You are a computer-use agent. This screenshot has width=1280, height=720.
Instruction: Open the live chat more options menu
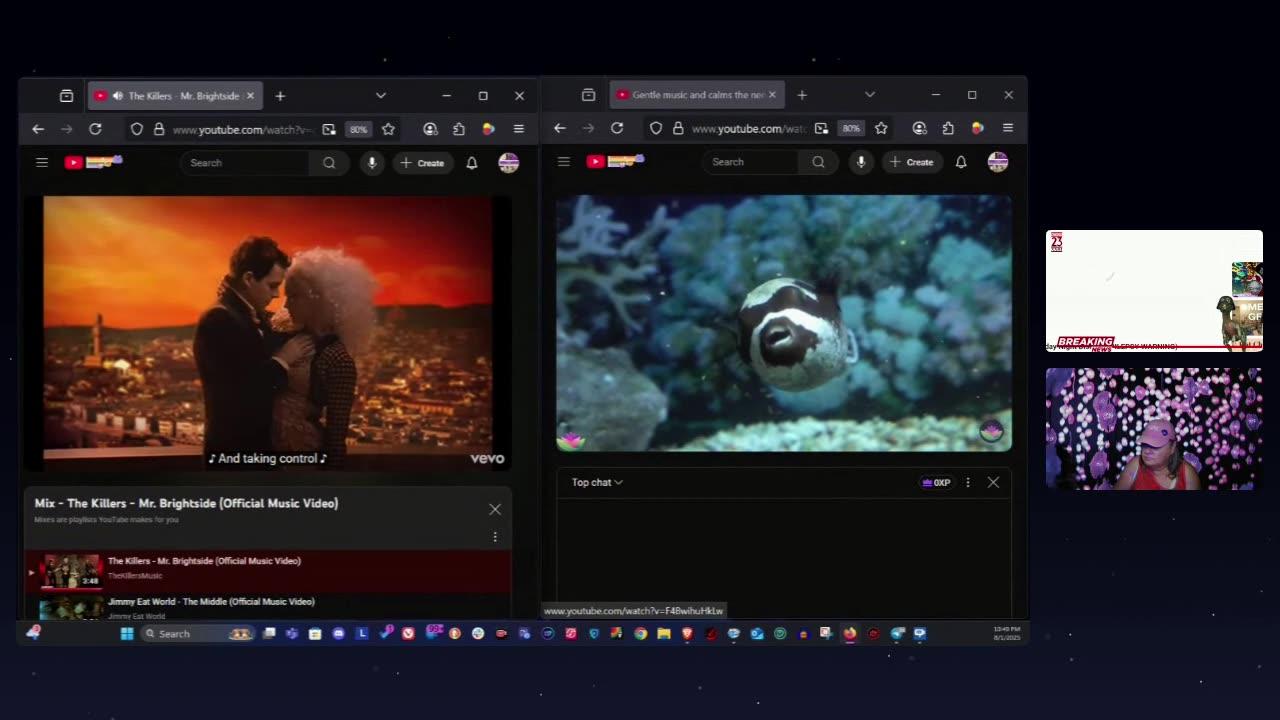point(967,482)
